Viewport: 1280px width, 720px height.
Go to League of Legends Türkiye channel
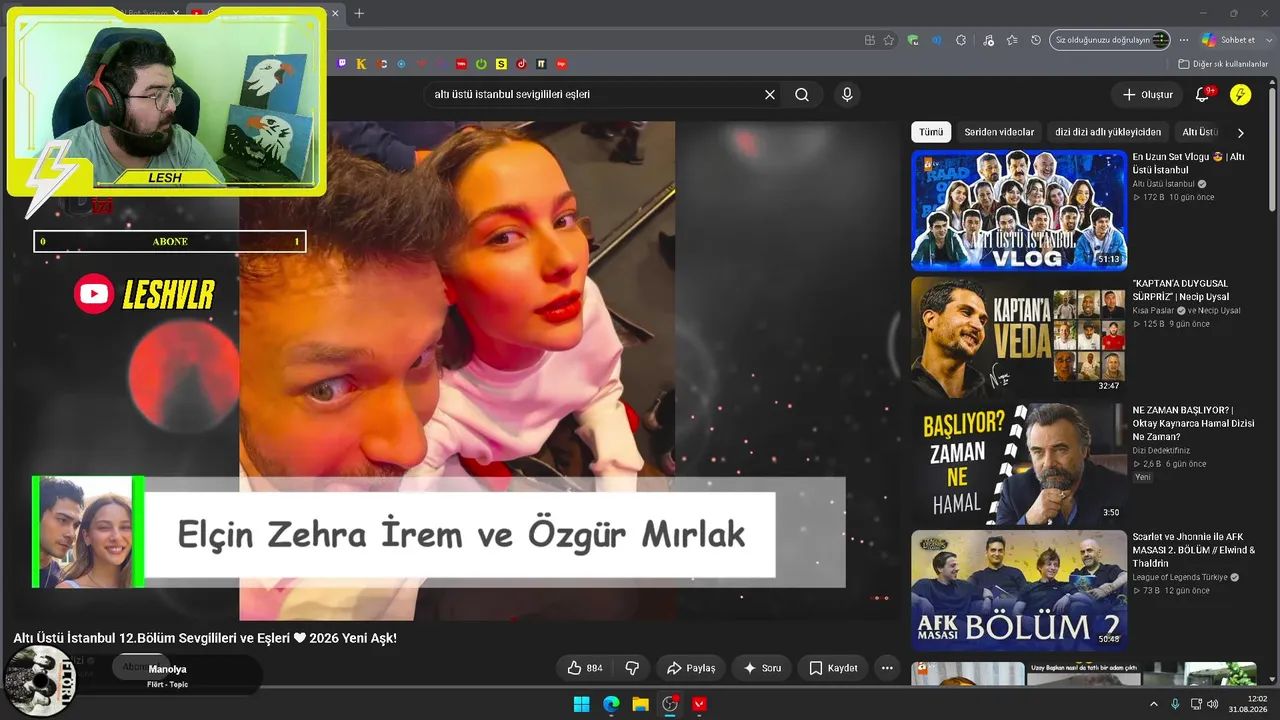tap(1180, 578)
